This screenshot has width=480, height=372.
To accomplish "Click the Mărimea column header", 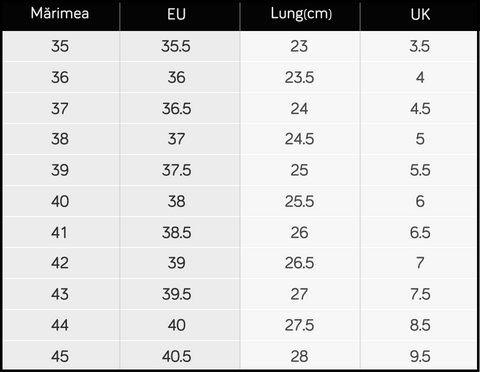I will tap(60, 14).
